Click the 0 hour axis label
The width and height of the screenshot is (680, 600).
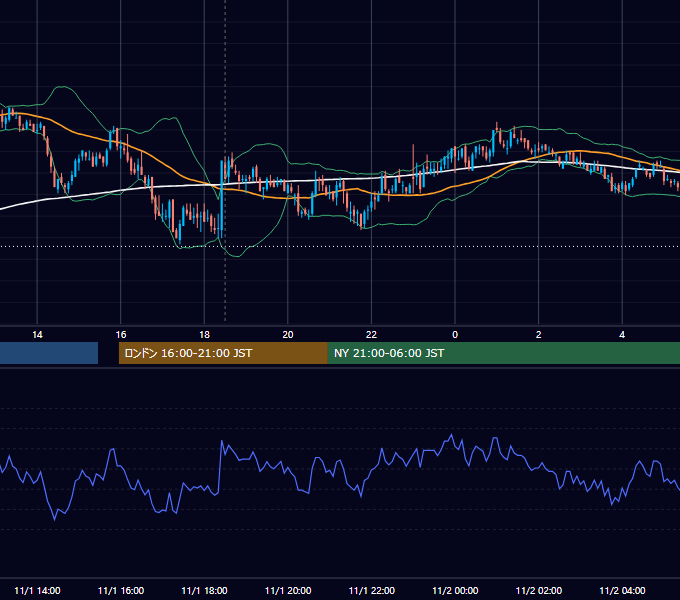(455, 335)
